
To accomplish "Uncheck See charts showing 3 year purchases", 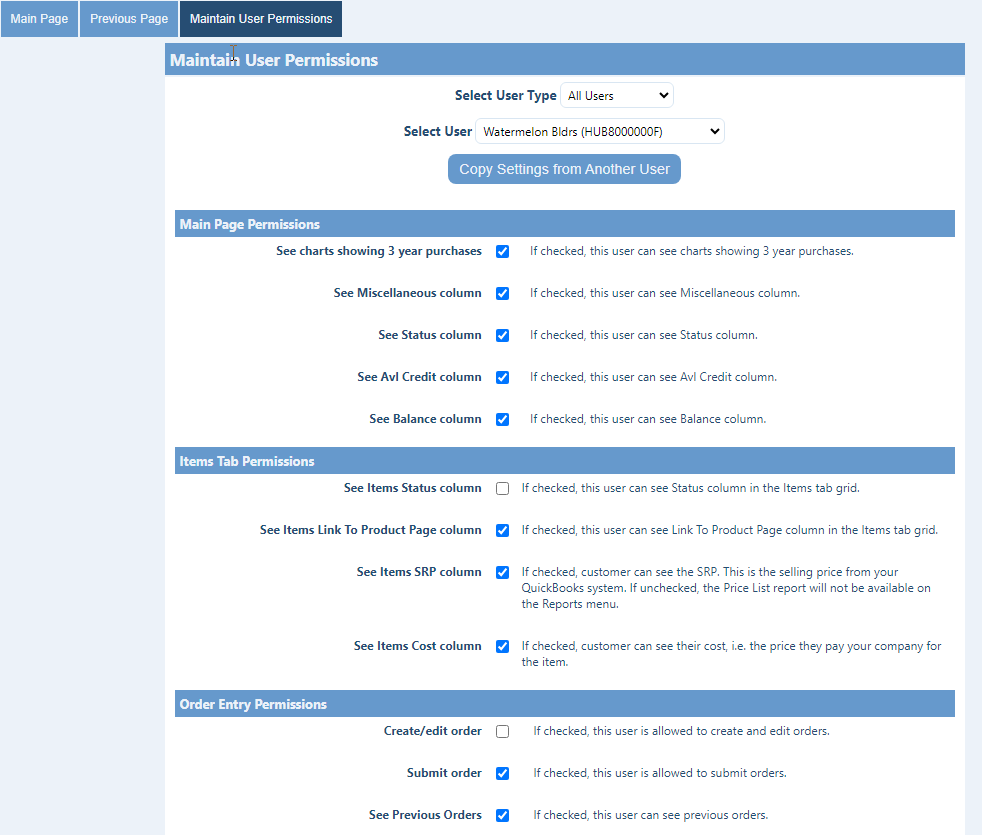I will coord(503,252).
